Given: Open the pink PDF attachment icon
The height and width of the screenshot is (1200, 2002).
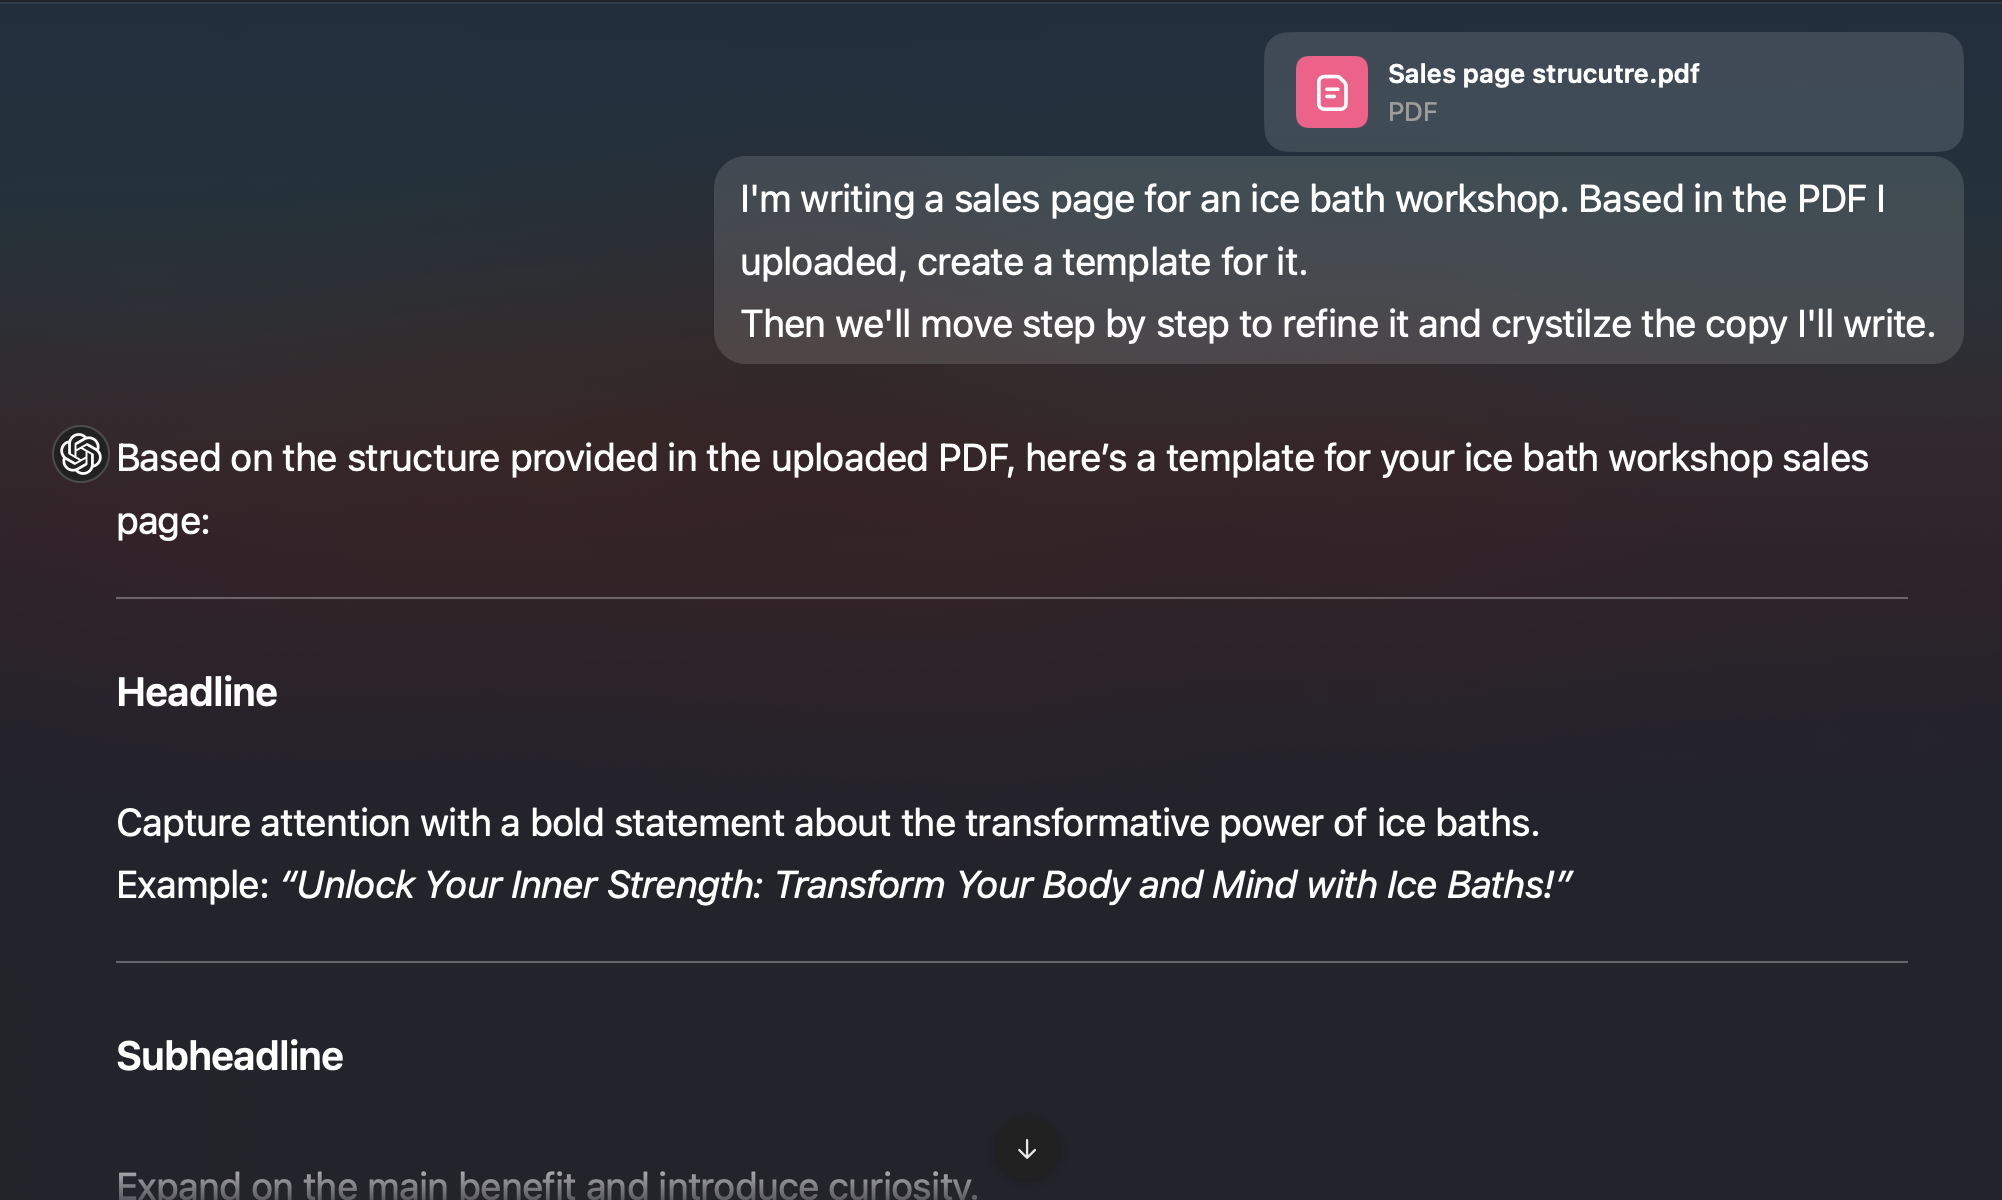Looking at the screenshot, I should (1331, 92).
